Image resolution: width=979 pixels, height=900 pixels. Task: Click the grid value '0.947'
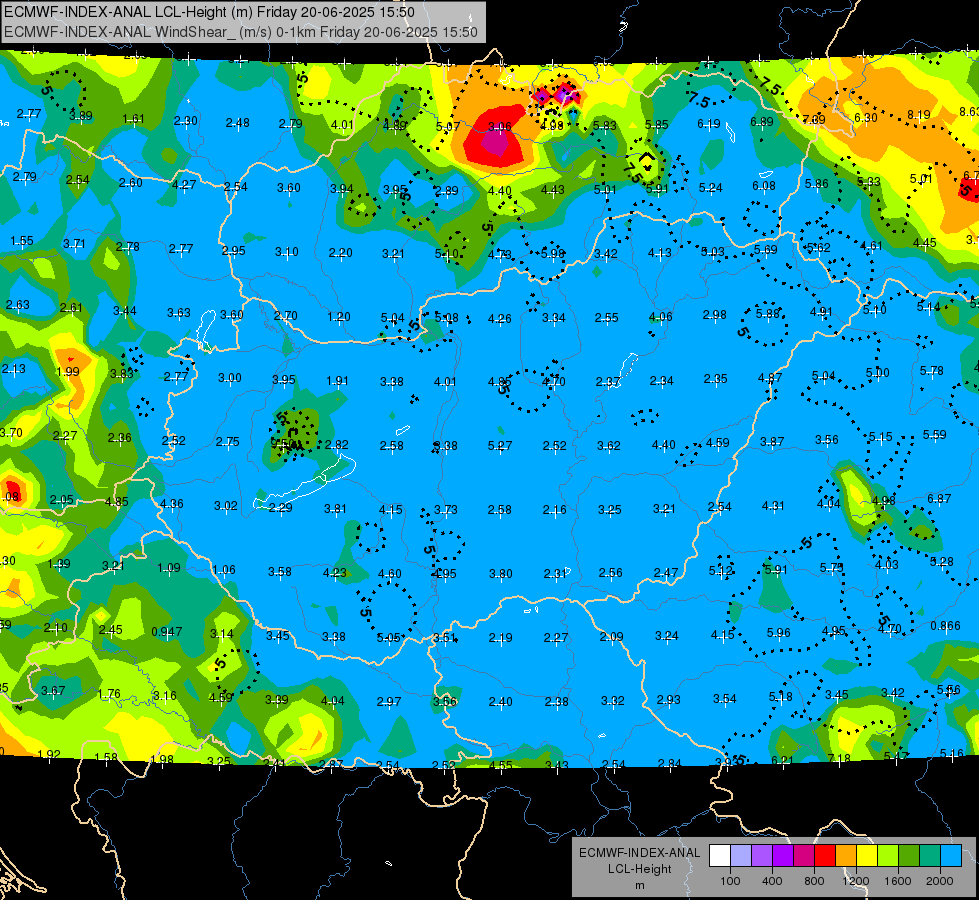(167, 631)
